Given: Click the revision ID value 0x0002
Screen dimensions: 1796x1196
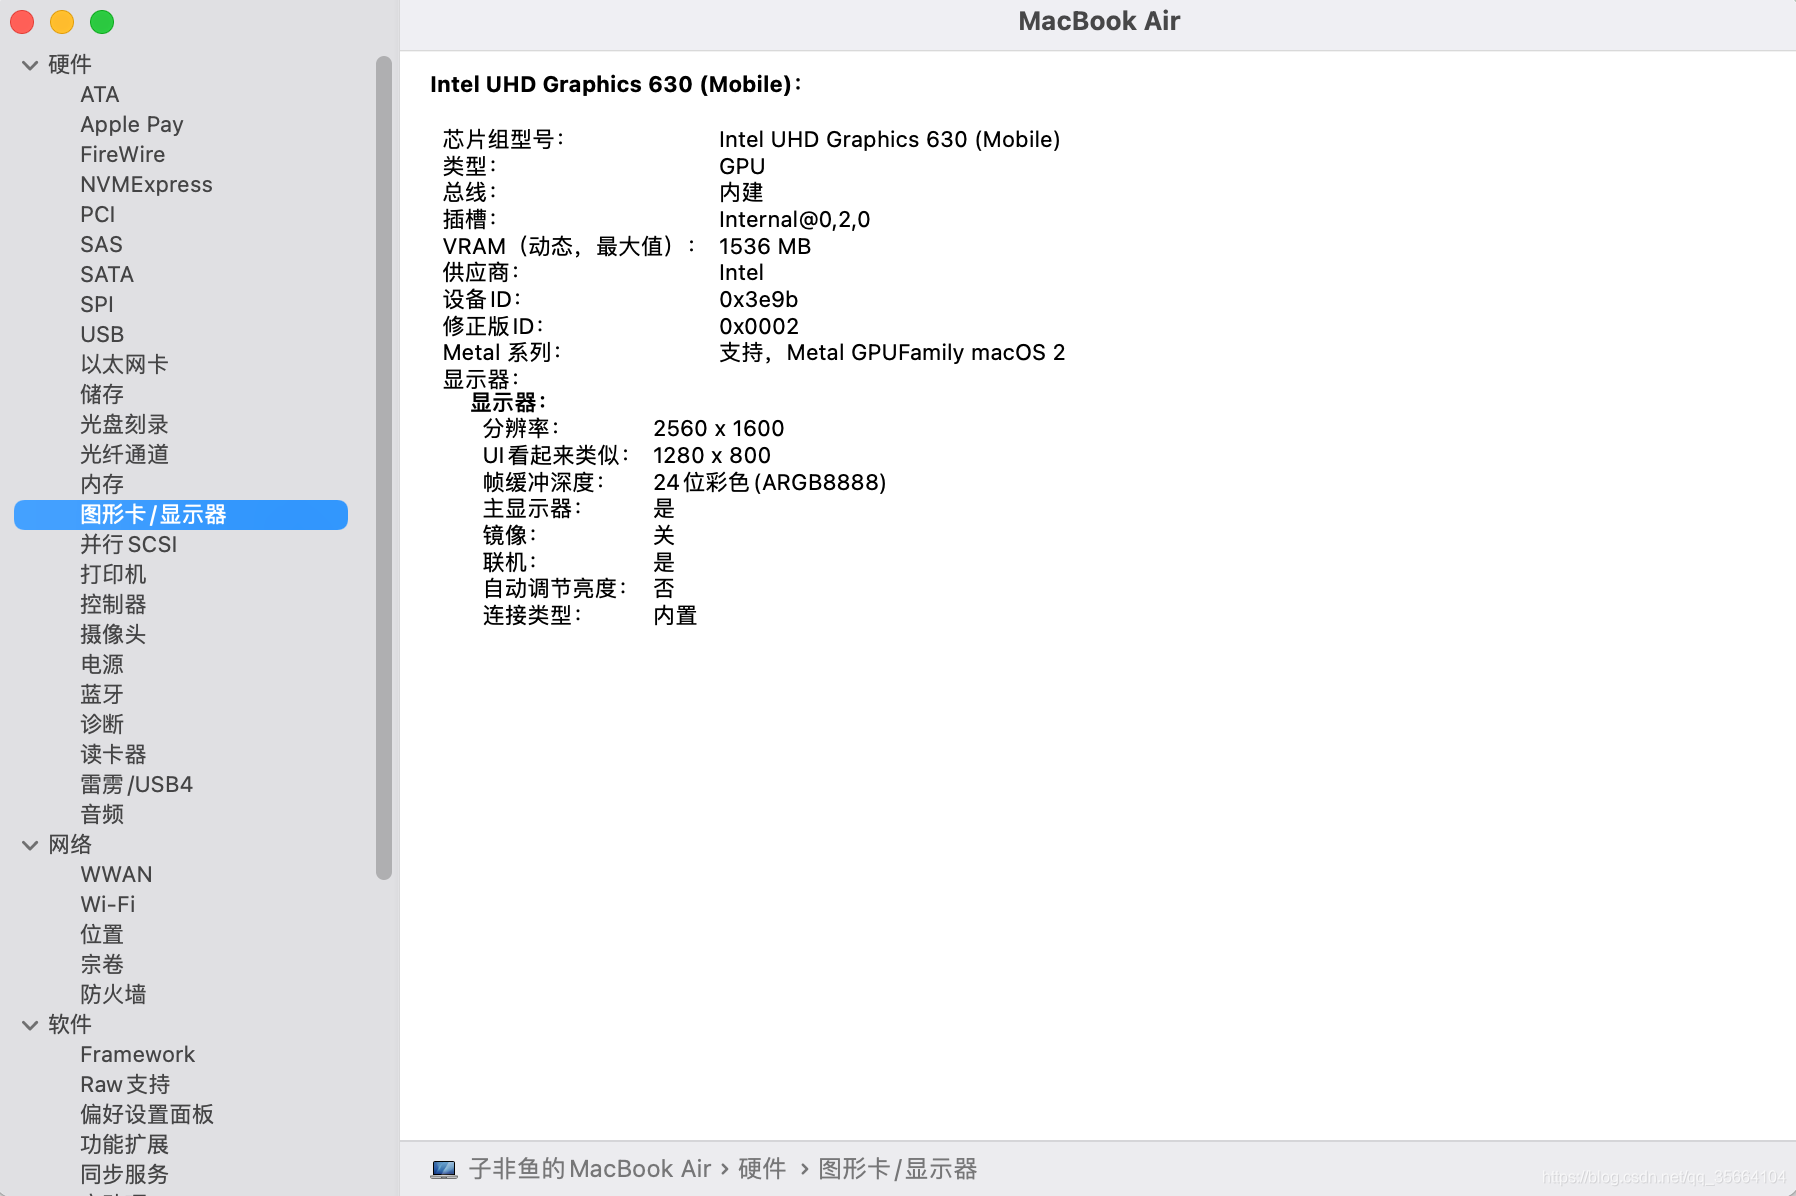Looking at the screenshot, I should (759, 327).
